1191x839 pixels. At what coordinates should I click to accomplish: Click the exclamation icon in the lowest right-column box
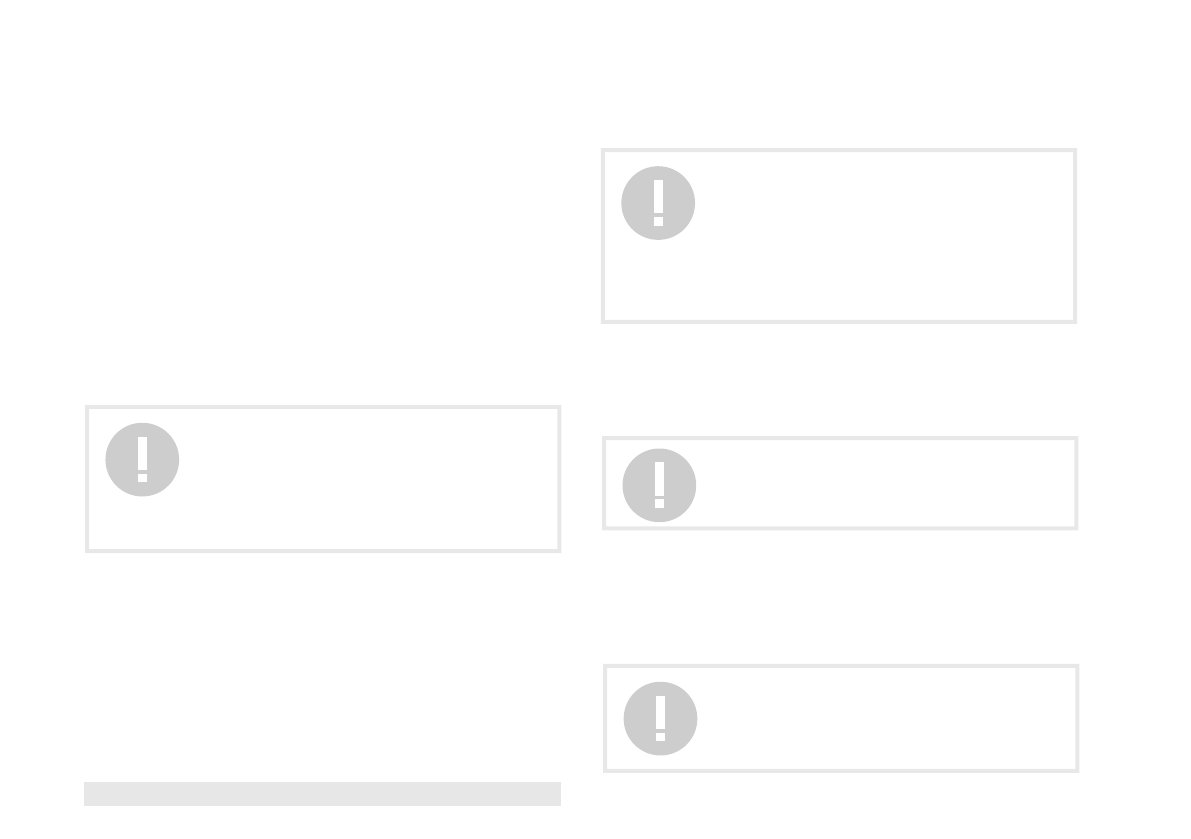[x=660, y=718]
